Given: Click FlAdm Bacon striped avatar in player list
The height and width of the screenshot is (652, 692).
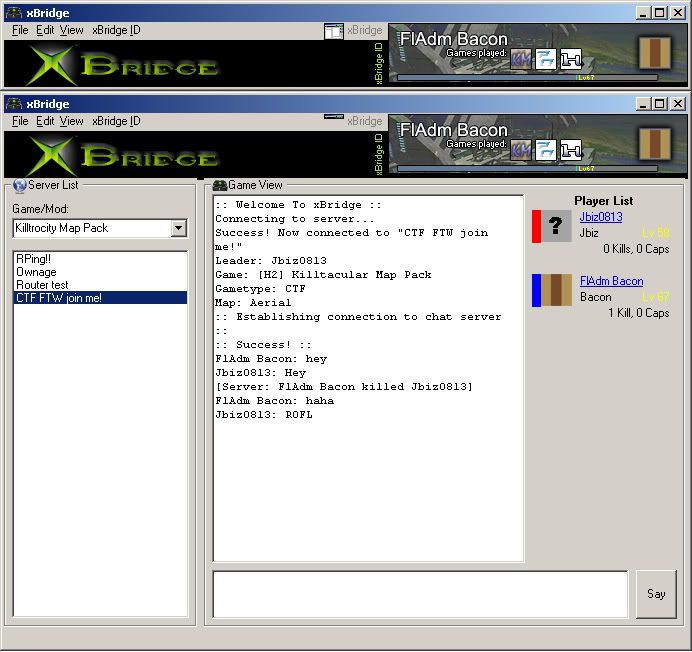Looking at the screenshot, I should pos(557,290).
